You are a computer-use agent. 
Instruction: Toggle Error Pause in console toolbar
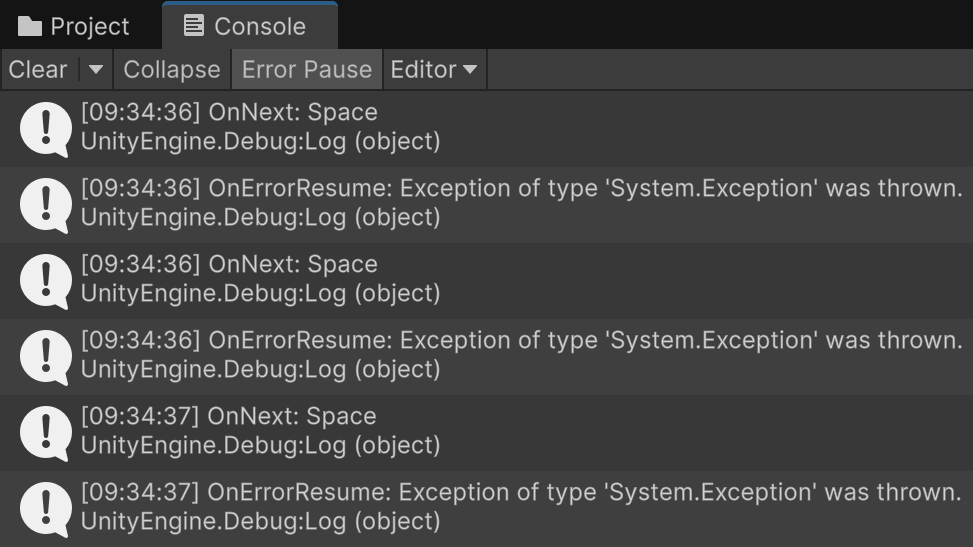307,70
